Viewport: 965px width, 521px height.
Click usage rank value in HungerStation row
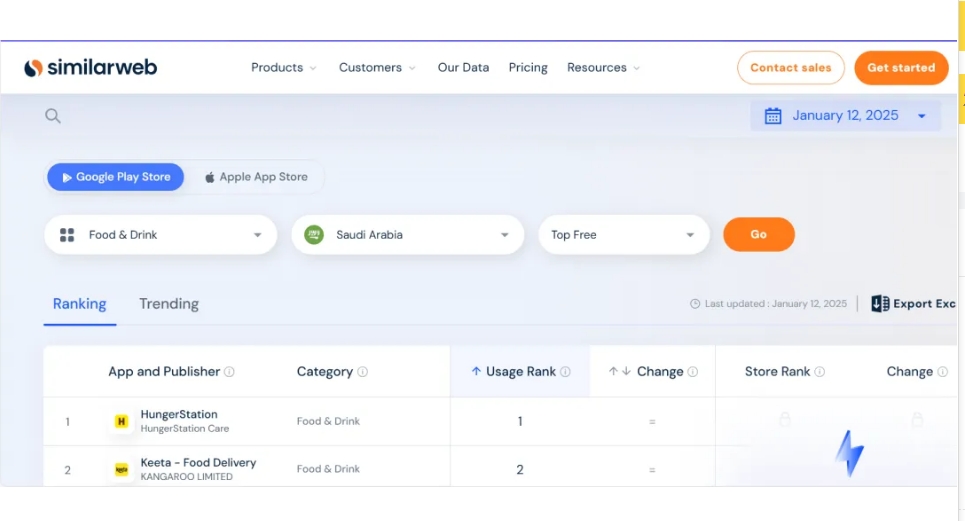click(520, 421)
